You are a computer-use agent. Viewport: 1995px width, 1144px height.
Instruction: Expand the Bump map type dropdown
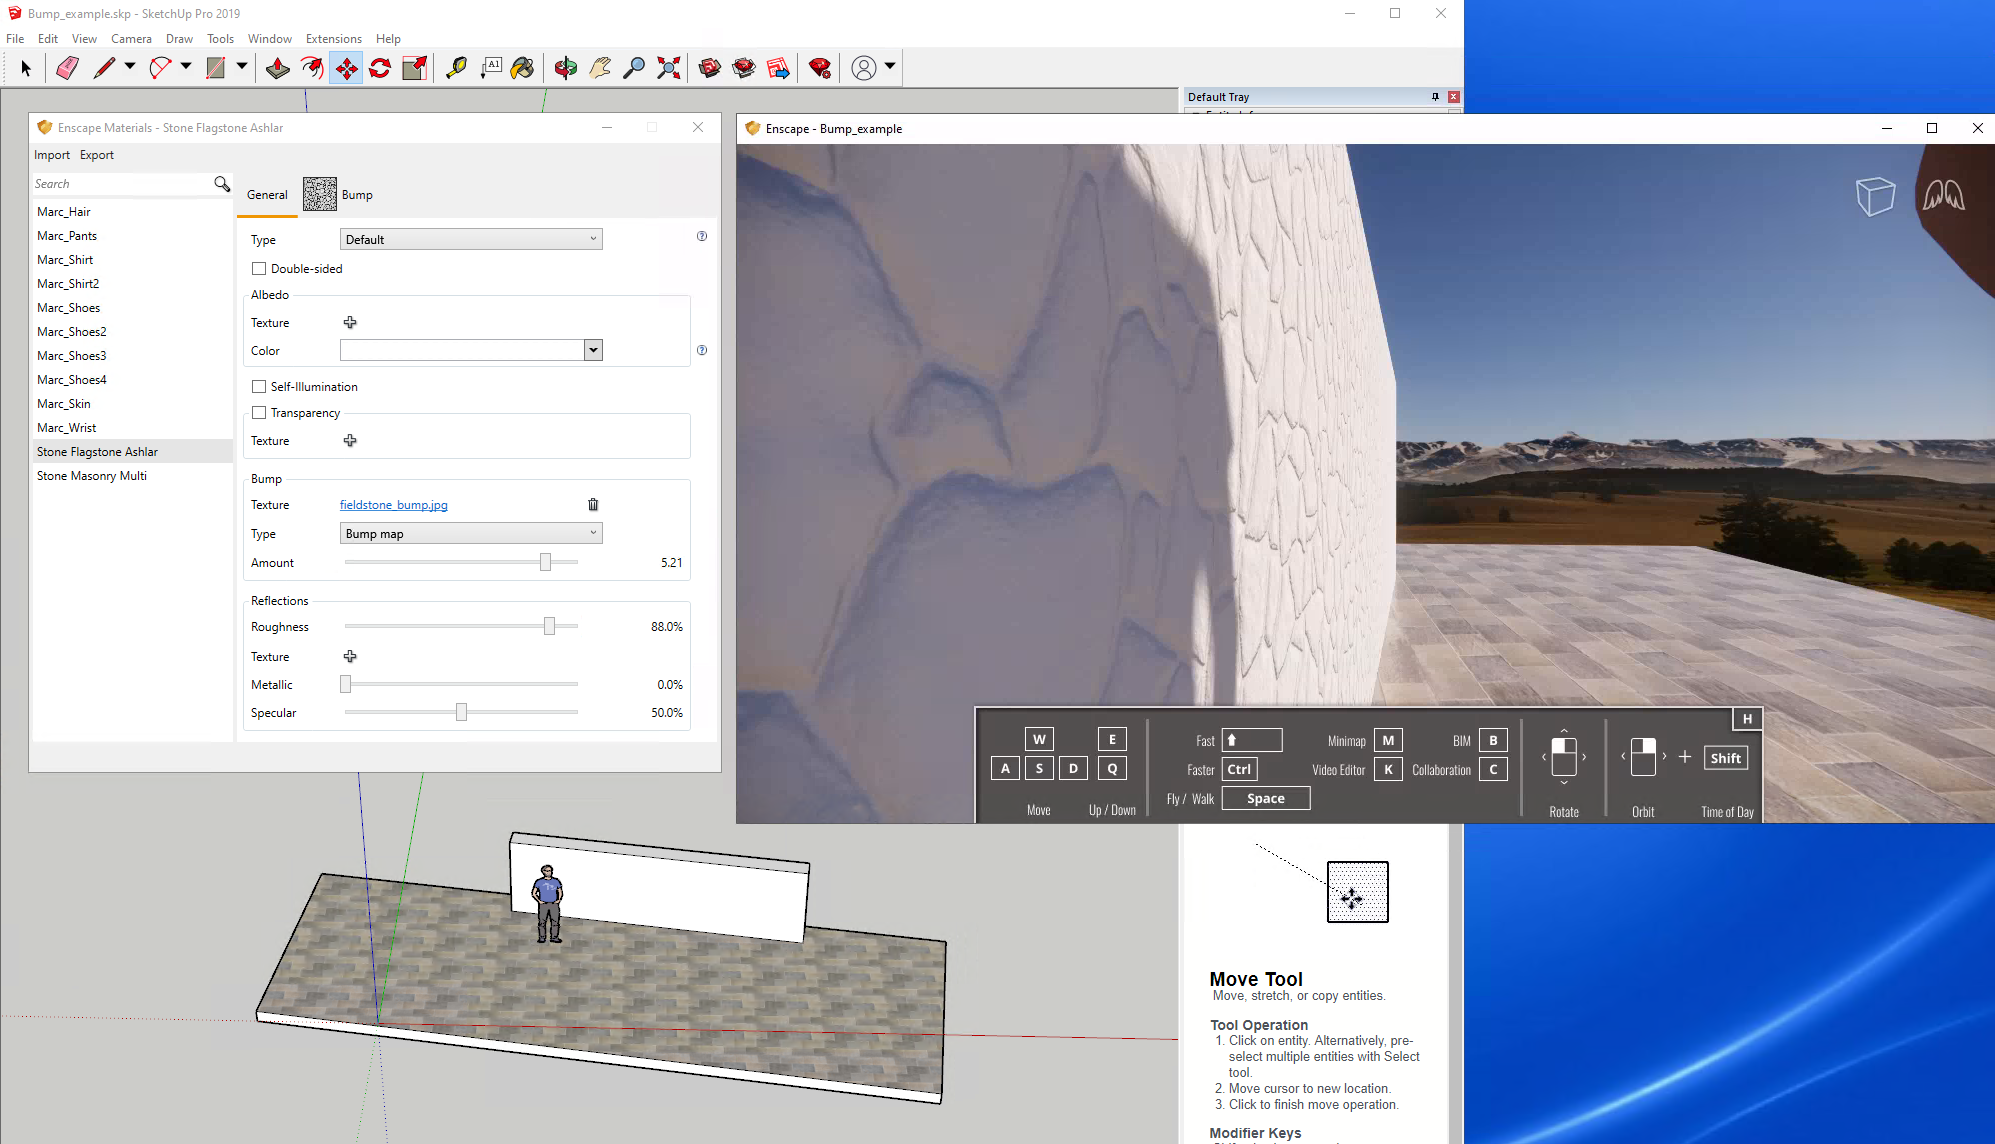coord(471,534)
